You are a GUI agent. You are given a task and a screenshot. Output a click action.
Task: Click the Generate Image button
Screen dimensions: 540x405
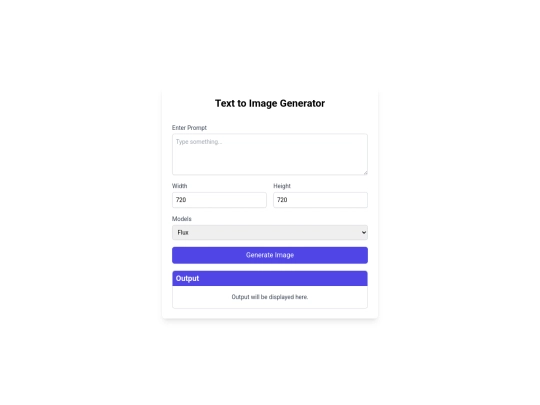tap(270, 255)
